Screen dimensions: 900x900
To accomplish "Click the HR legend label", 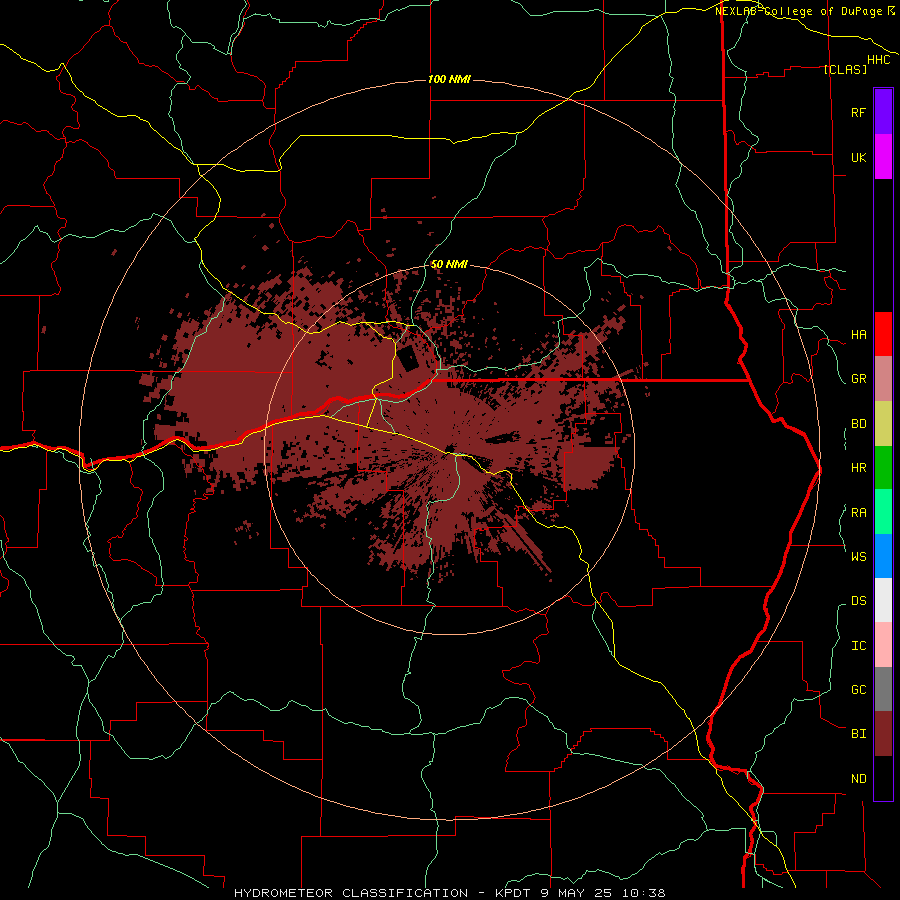I will point(858,468).
